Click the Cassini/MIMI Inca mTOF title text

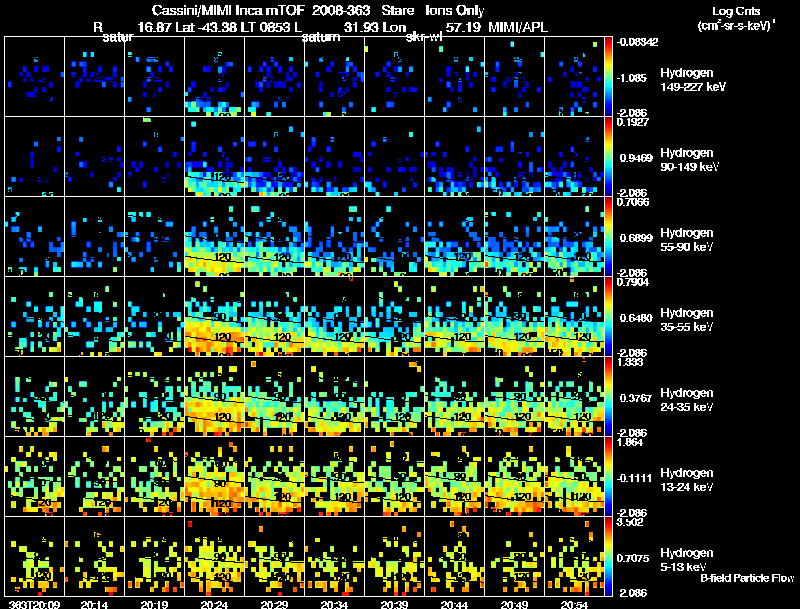[228, 11]
